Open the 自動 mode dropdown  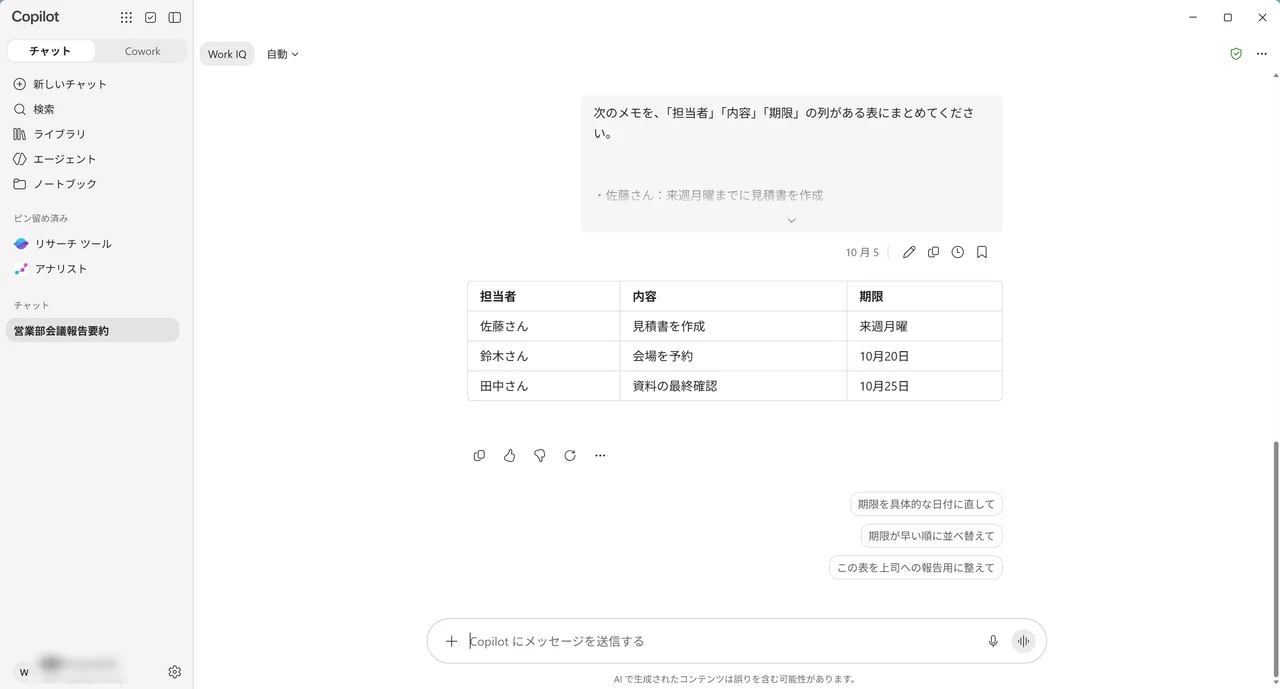[282, 54]
